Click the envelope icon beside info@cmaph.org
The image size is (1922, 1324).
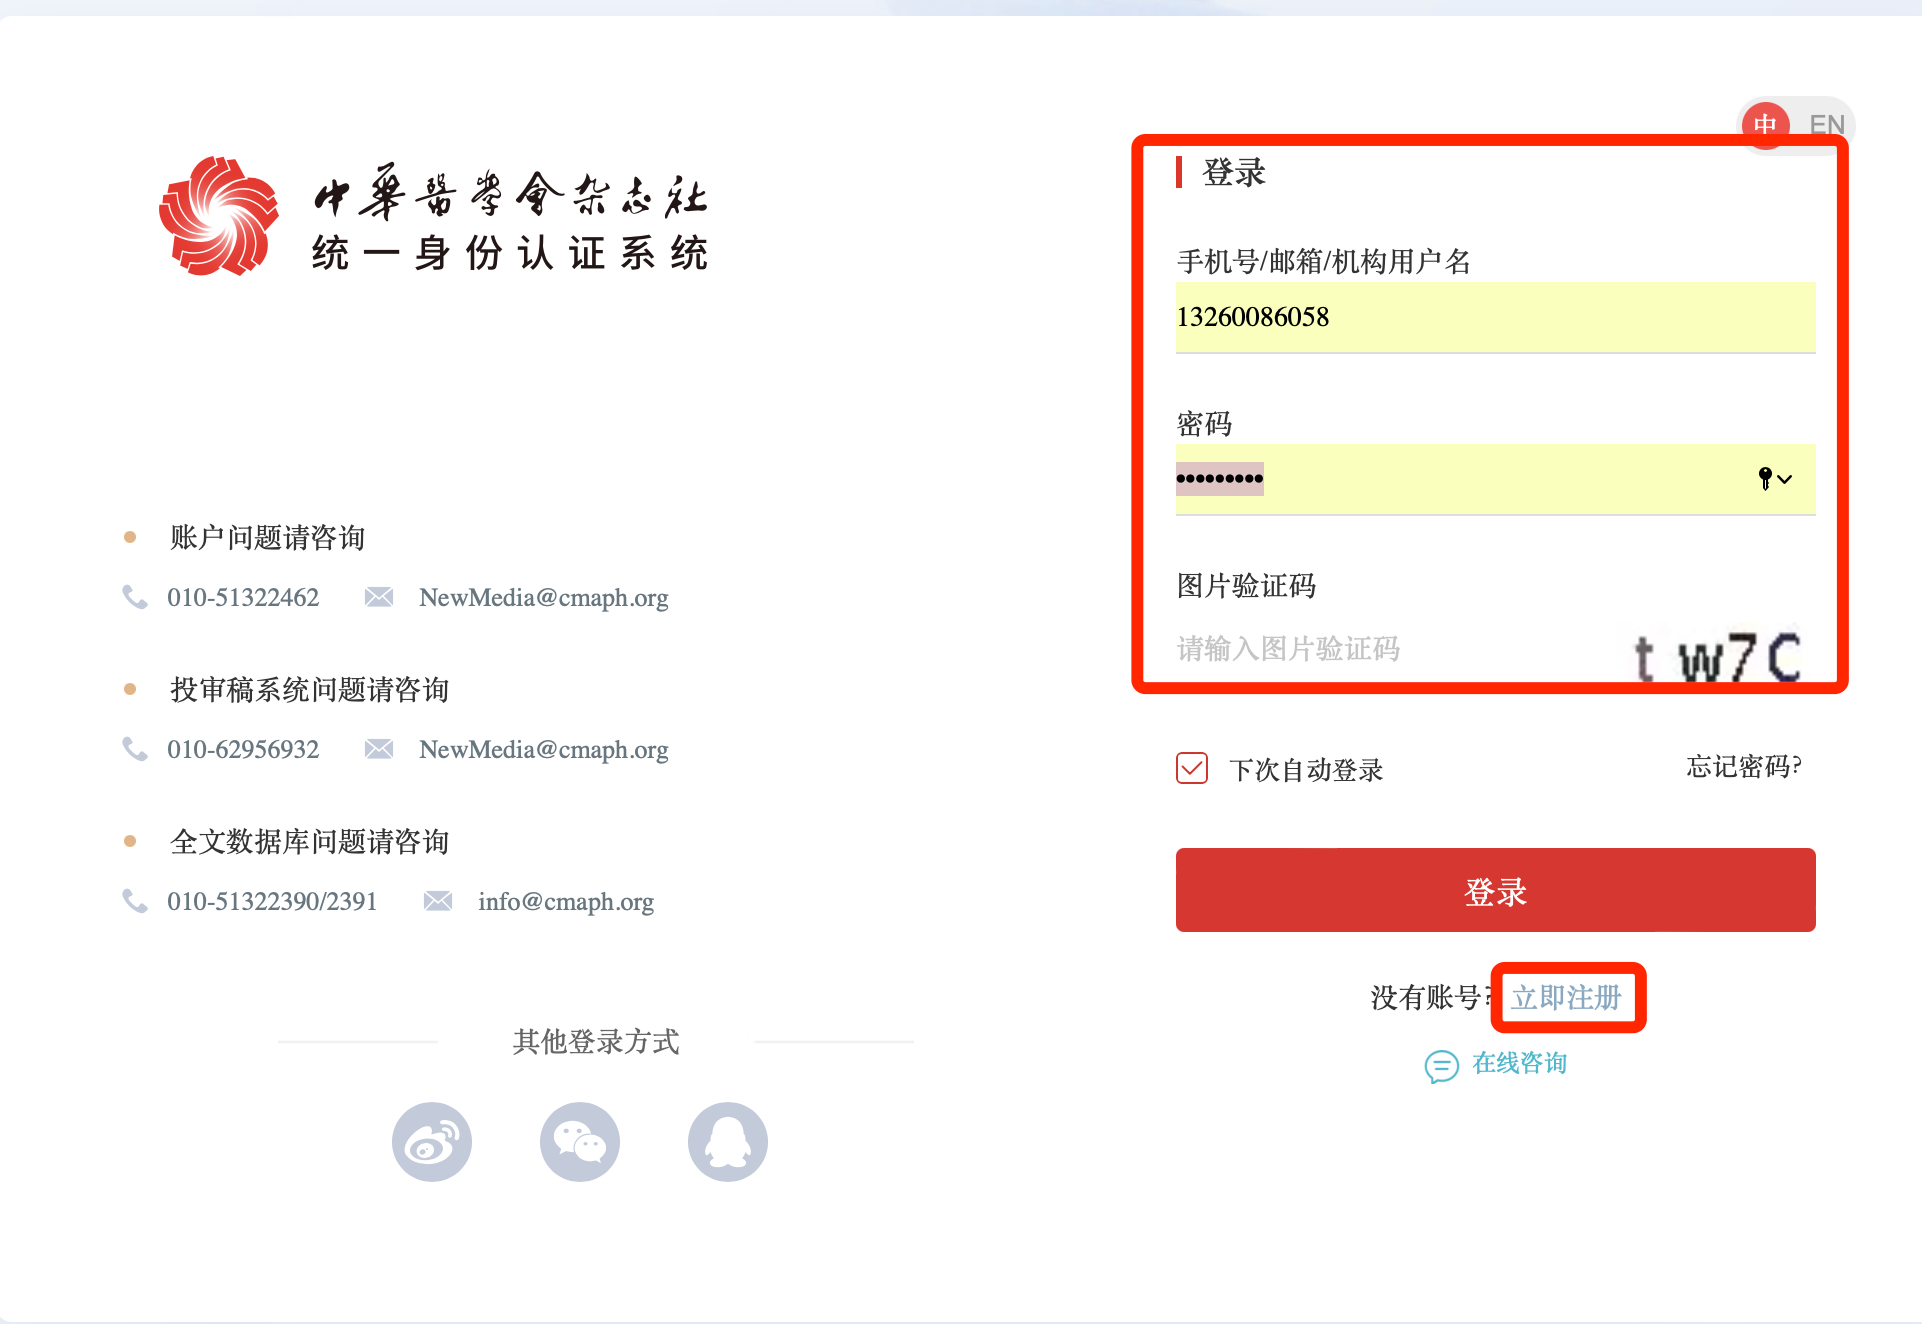pos(438,901)
